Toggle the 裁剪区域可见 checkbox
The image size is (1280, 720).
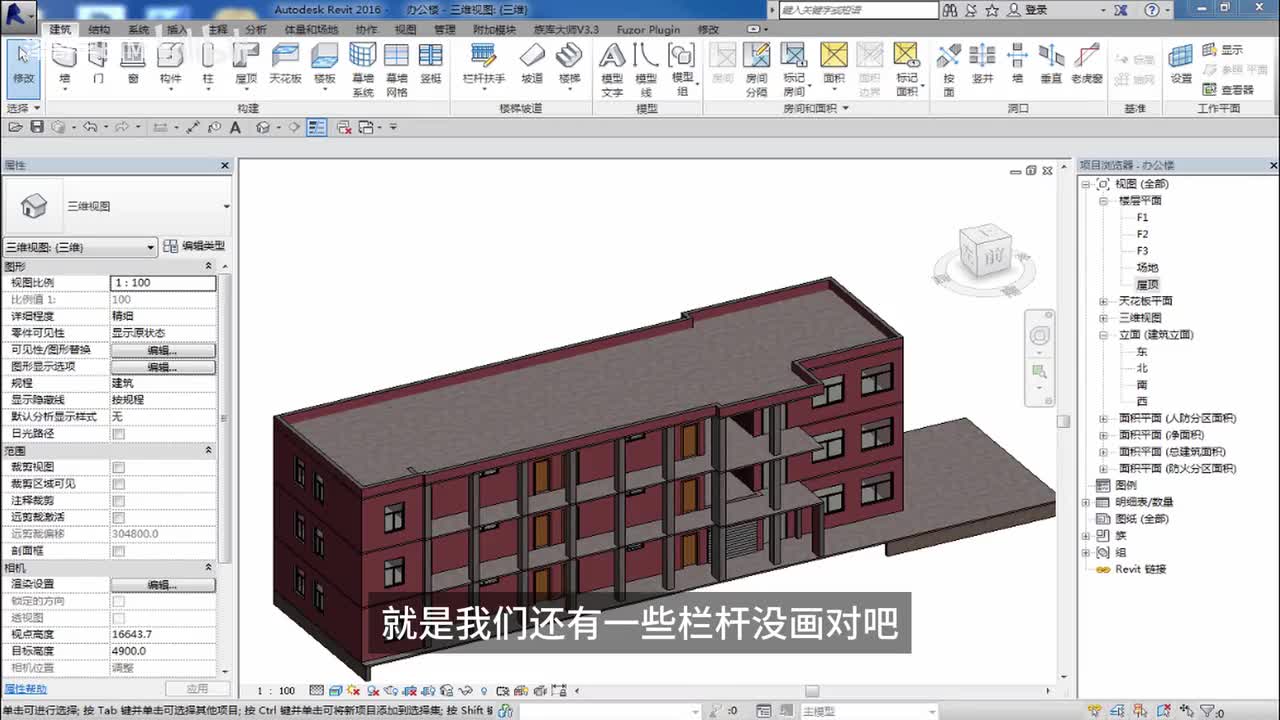pyautogui.click(x=119, y=484)
